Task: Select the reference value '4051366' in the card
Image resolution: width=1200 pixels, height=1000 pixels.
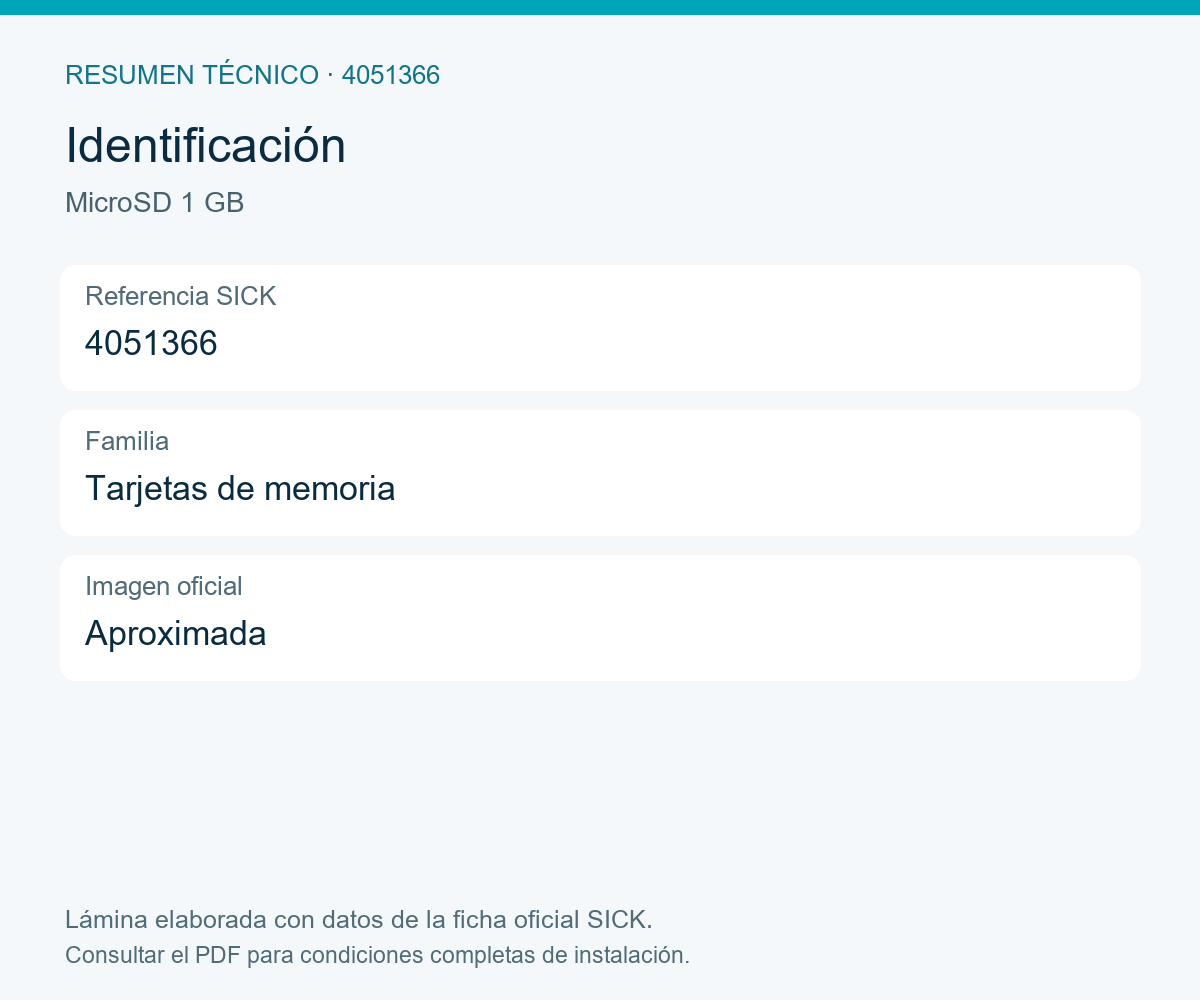Action: coord(151,343)
